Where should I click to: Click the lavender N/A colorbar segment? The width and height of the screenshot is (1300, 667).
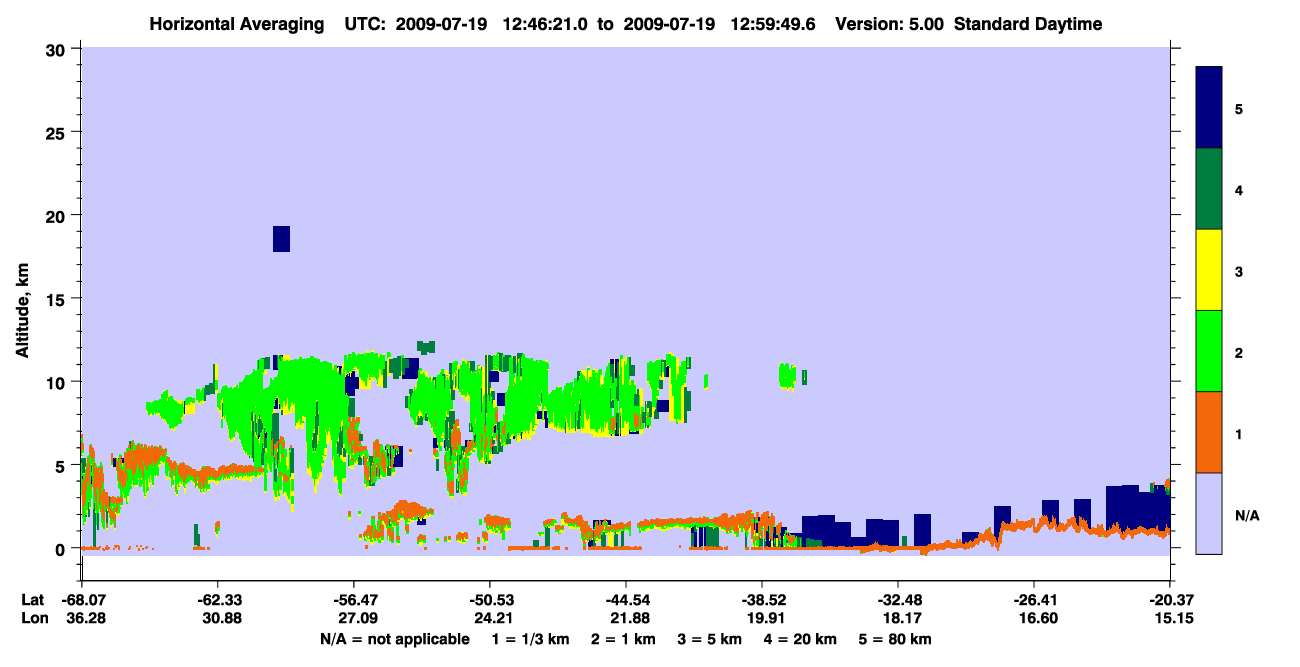1209,513
